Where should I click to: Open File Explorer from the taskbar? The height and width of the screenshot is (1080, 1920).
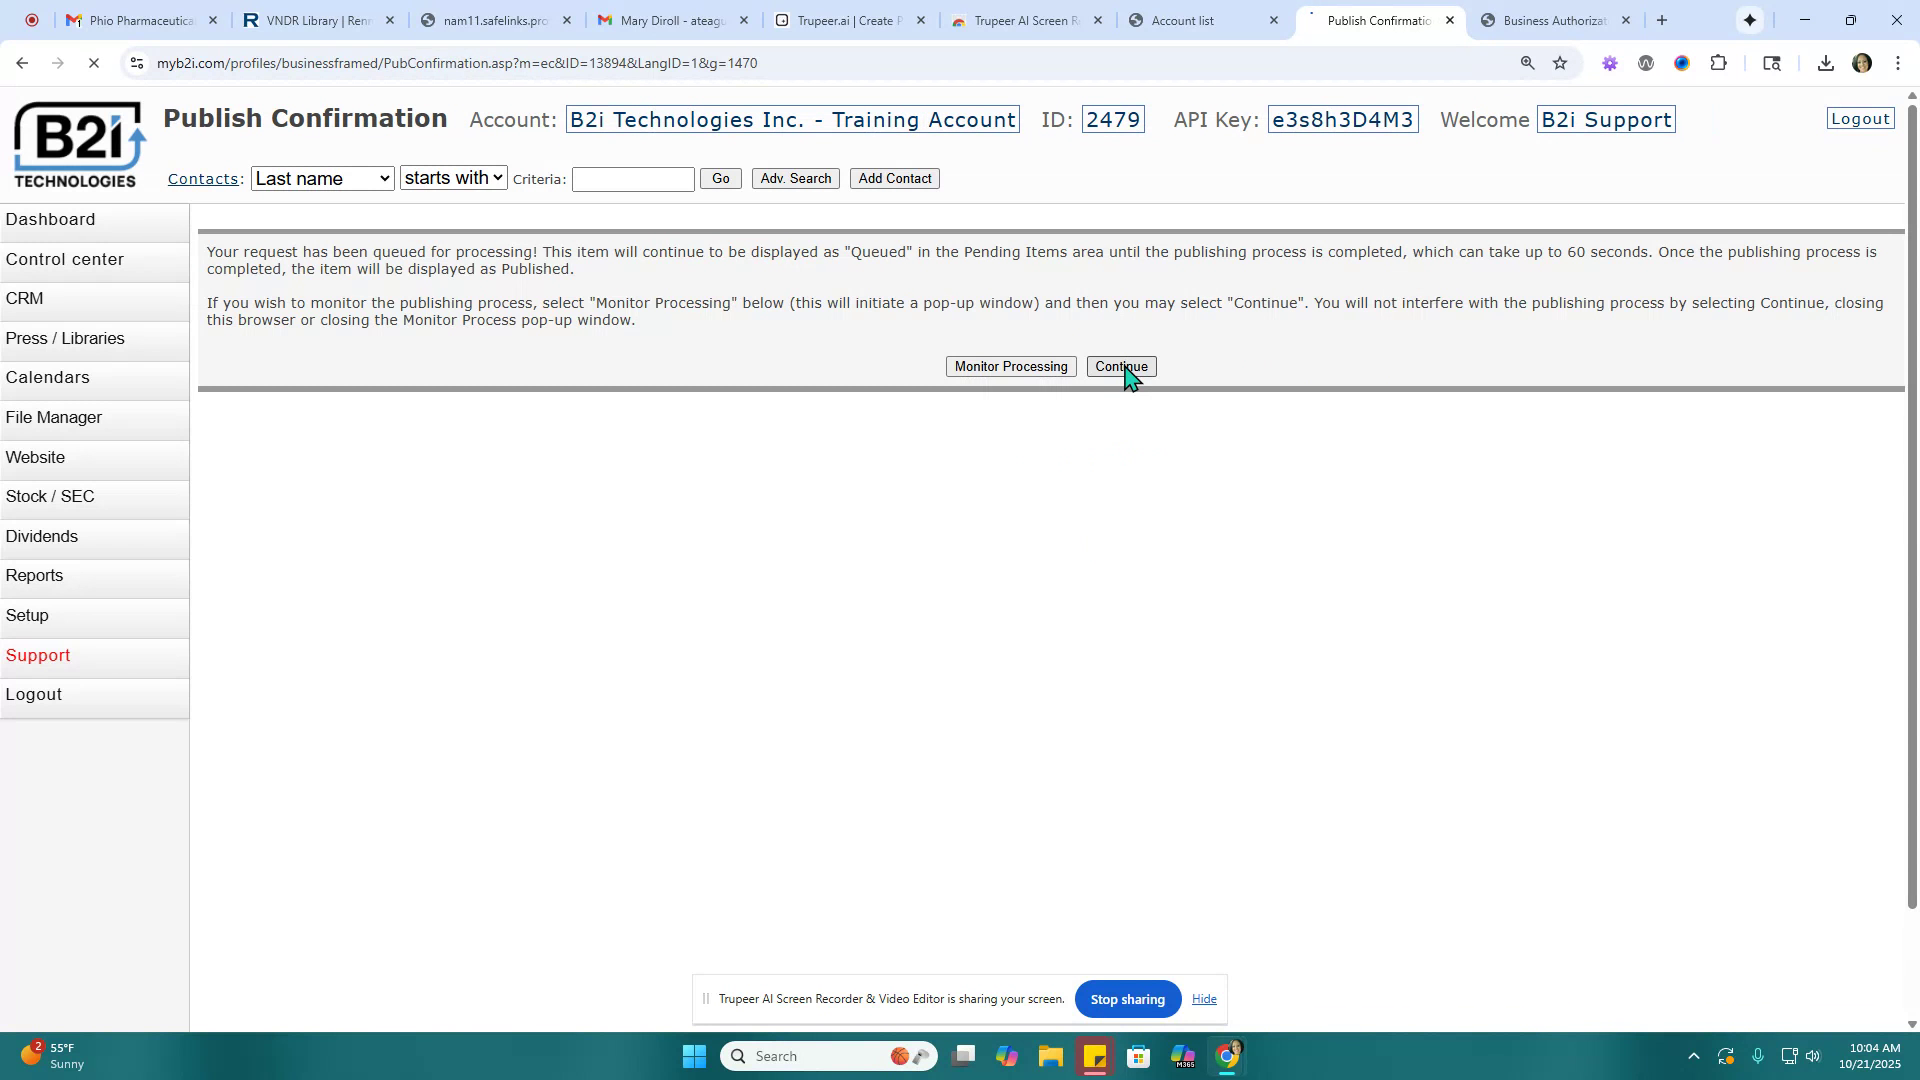coord(1050,1055)
